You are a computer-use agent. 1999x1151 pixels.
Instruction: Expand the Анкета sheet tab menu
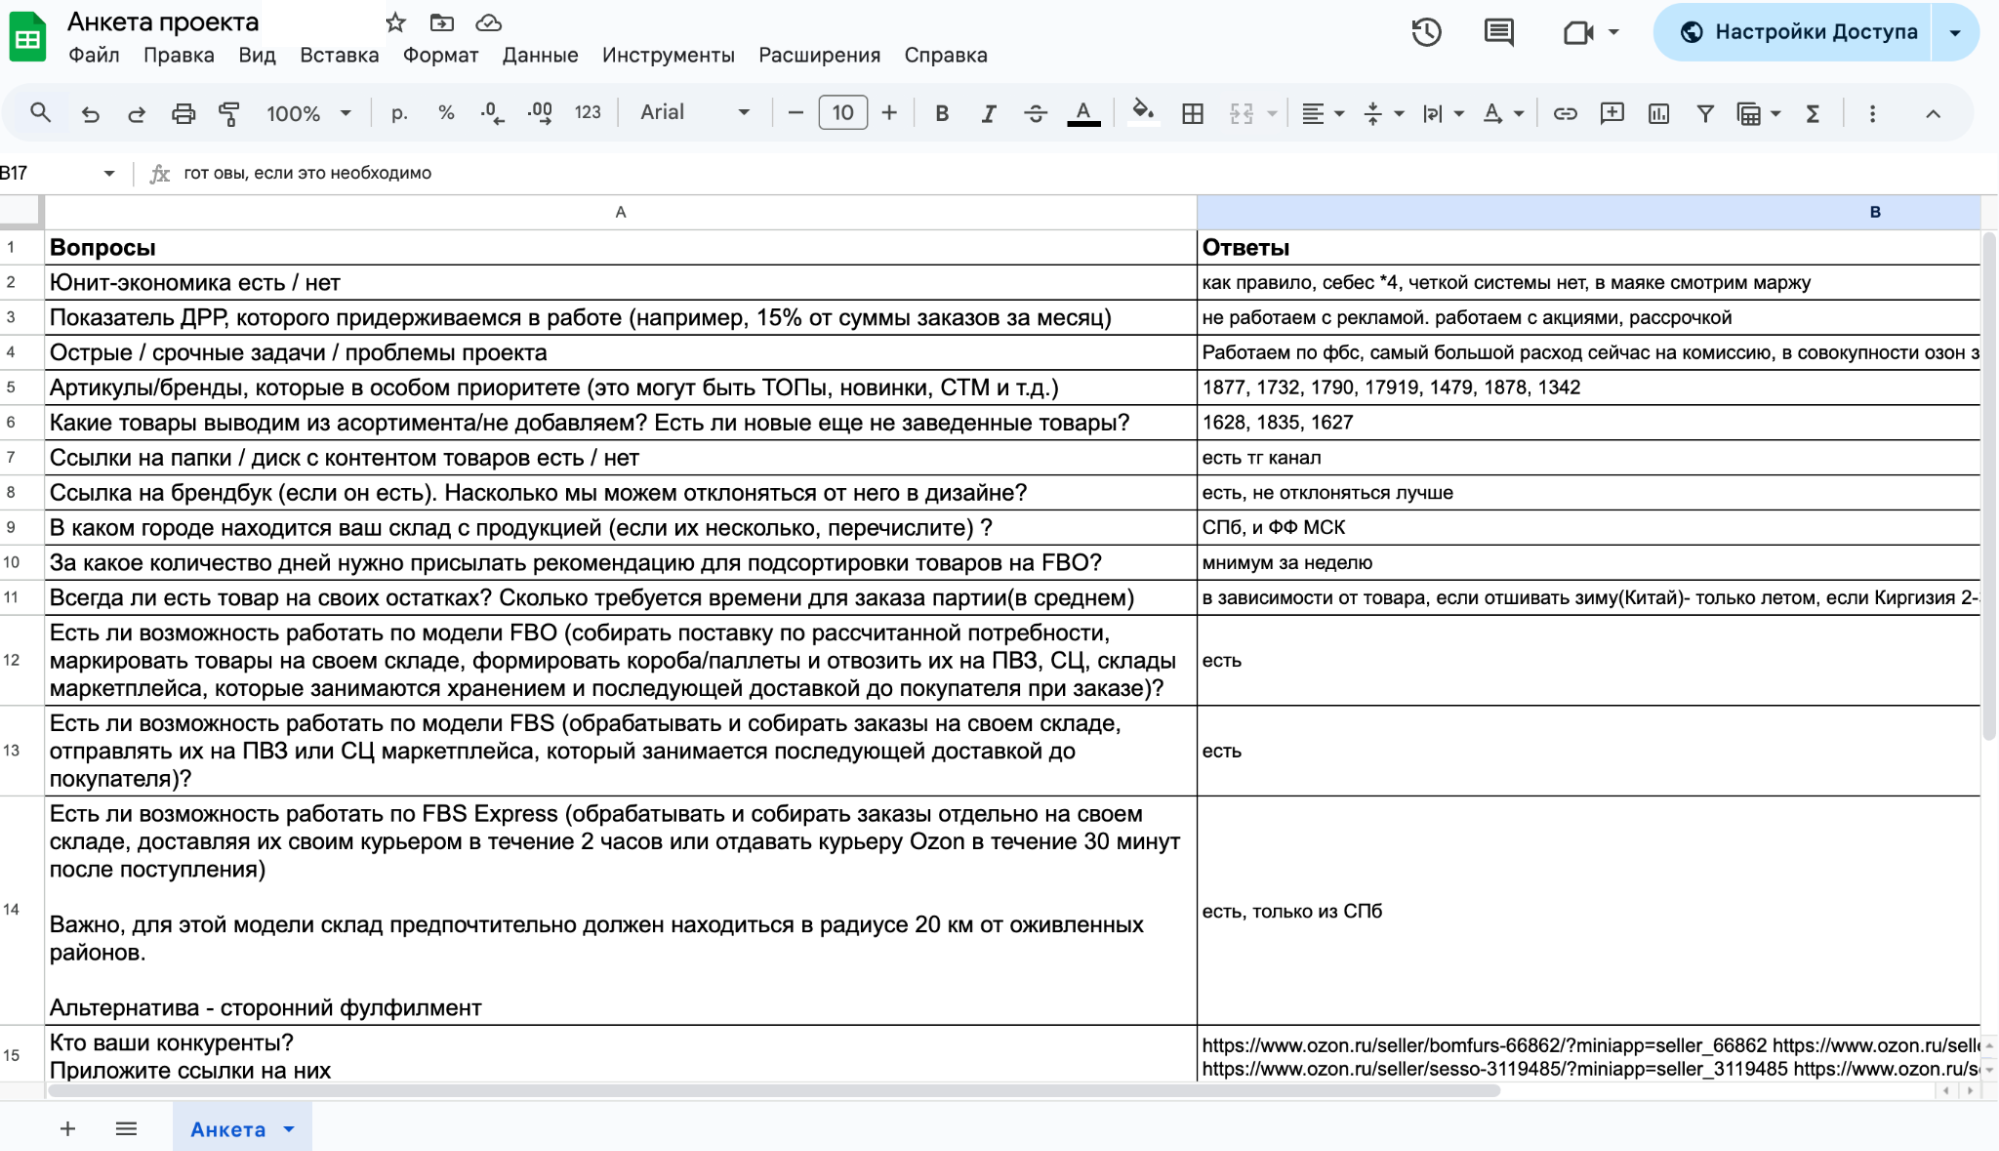point(289,1129)
